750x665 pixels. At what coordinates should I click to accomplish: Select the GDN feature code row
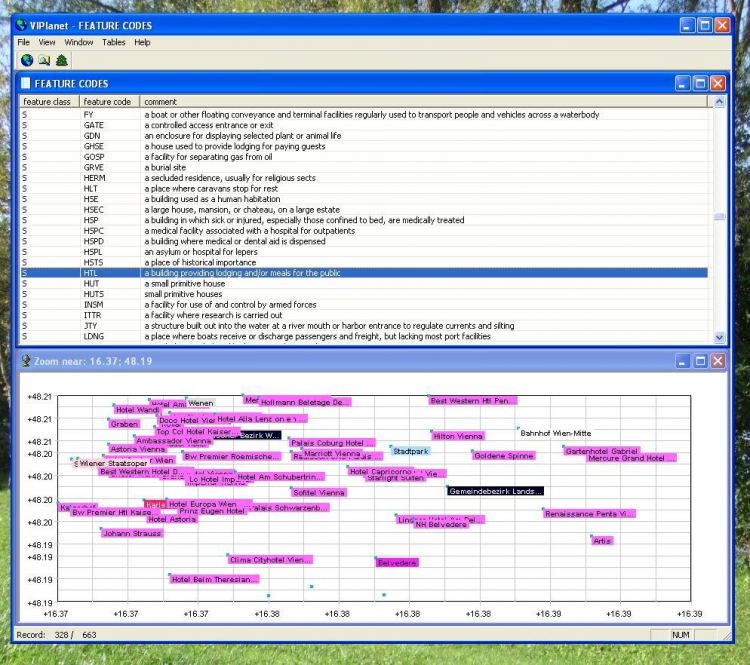coord(364,135)
